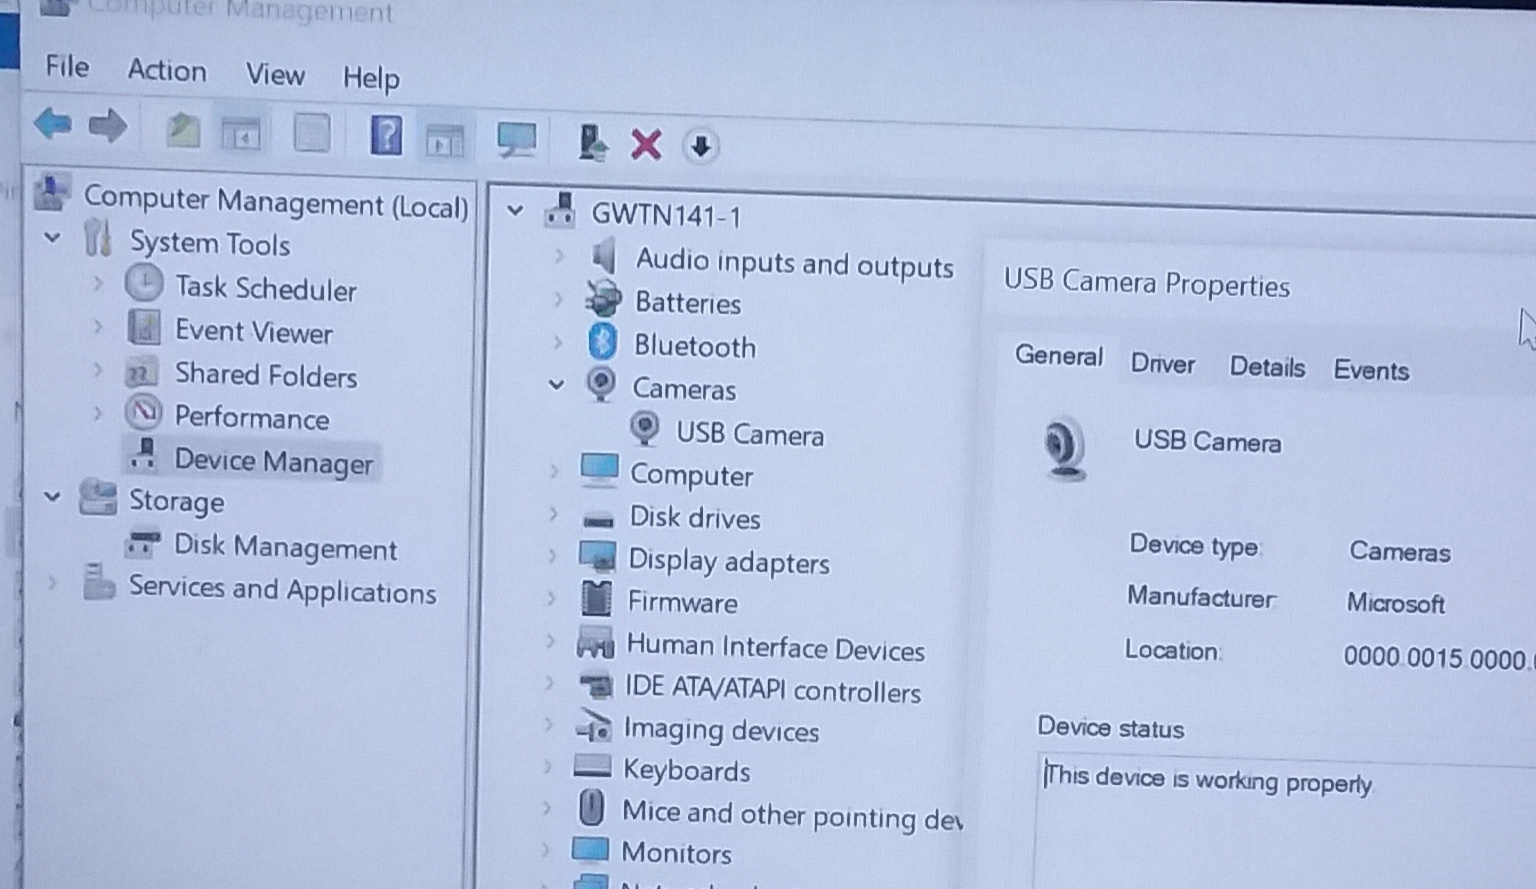Select the USB Camera device entry

tap(750, 434)
